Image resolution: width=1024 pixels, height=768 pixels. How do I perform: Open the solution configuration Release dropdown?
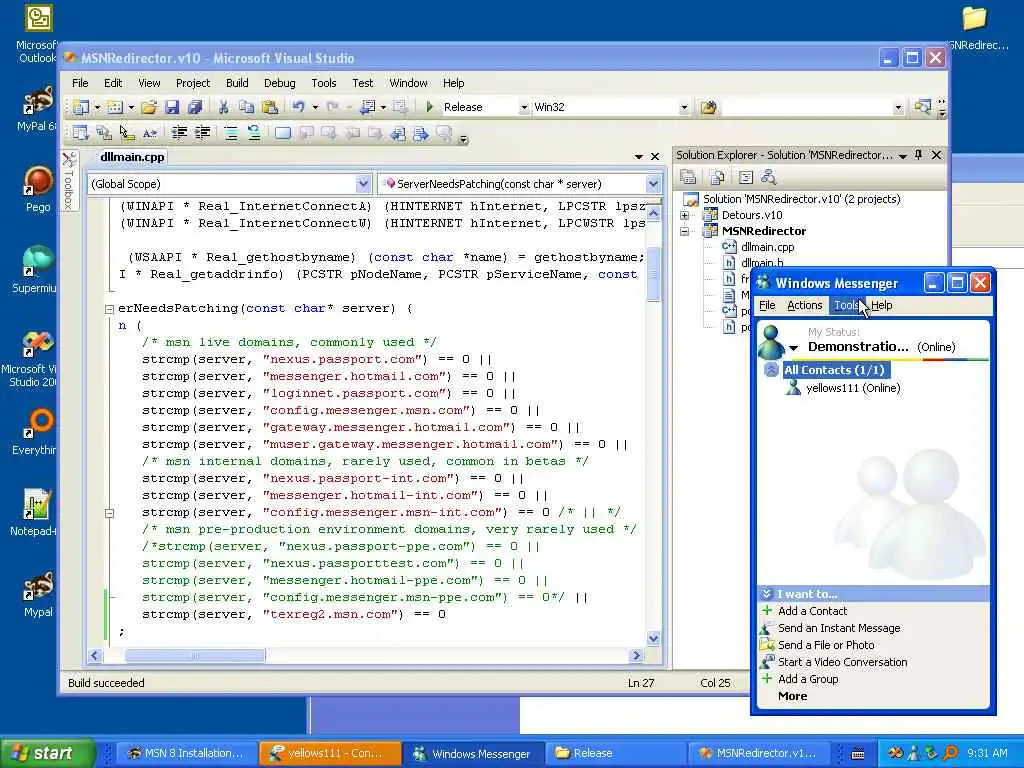(524, 107)
